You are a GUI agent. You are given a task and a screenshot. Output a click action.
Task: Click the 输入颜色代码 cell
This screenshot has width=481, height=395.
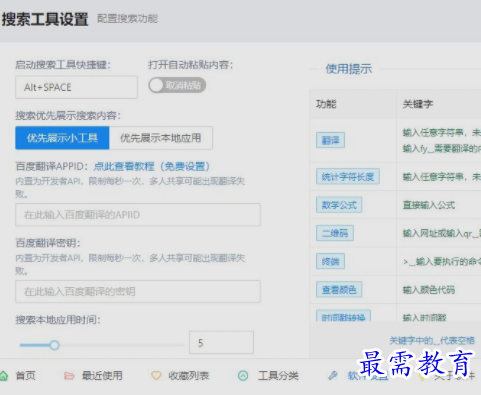click(x=429, y=290)
